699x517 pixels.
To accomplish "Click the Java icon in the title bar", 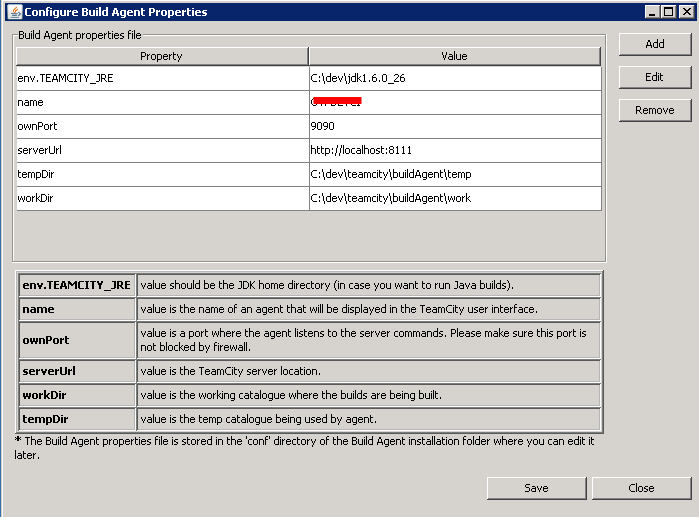I will [12, 12].
